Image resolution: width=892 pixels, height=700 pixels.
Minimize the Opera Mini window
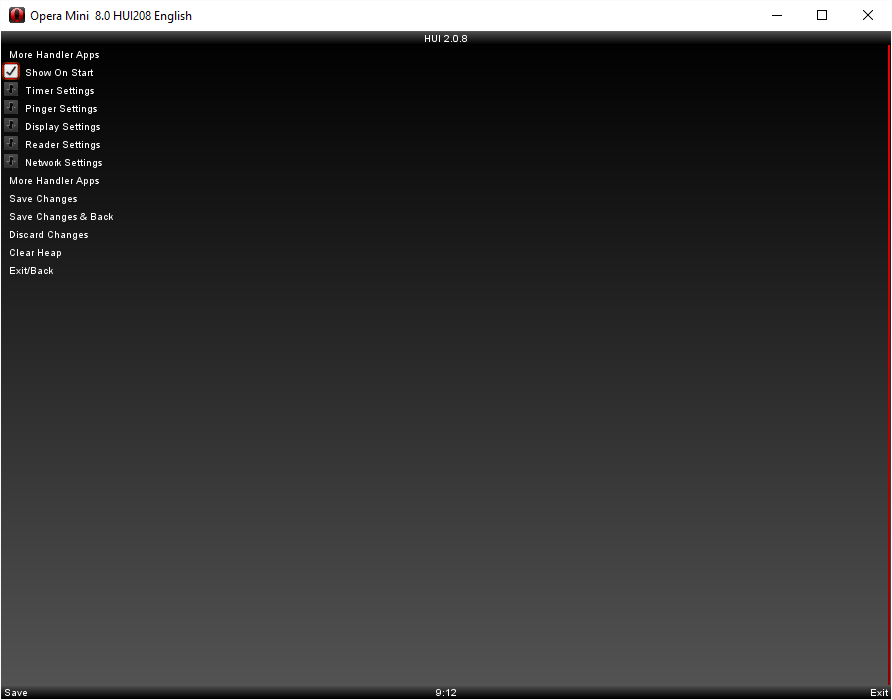[x=777, y=15]
